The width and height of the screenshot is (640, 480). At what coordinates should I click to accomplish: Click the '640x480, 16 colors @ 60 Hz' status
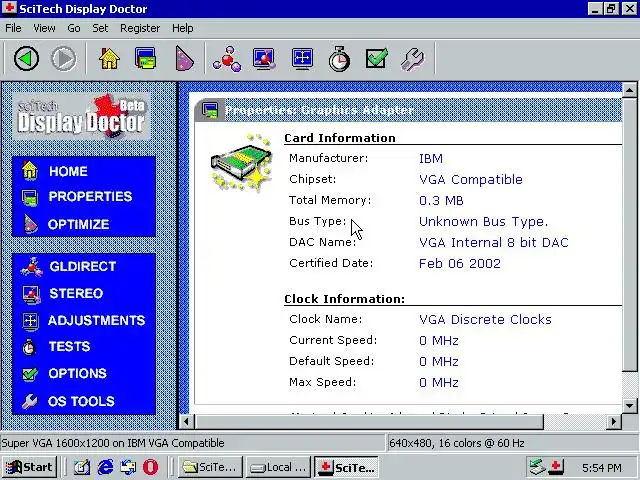click(x=456, y=443)
